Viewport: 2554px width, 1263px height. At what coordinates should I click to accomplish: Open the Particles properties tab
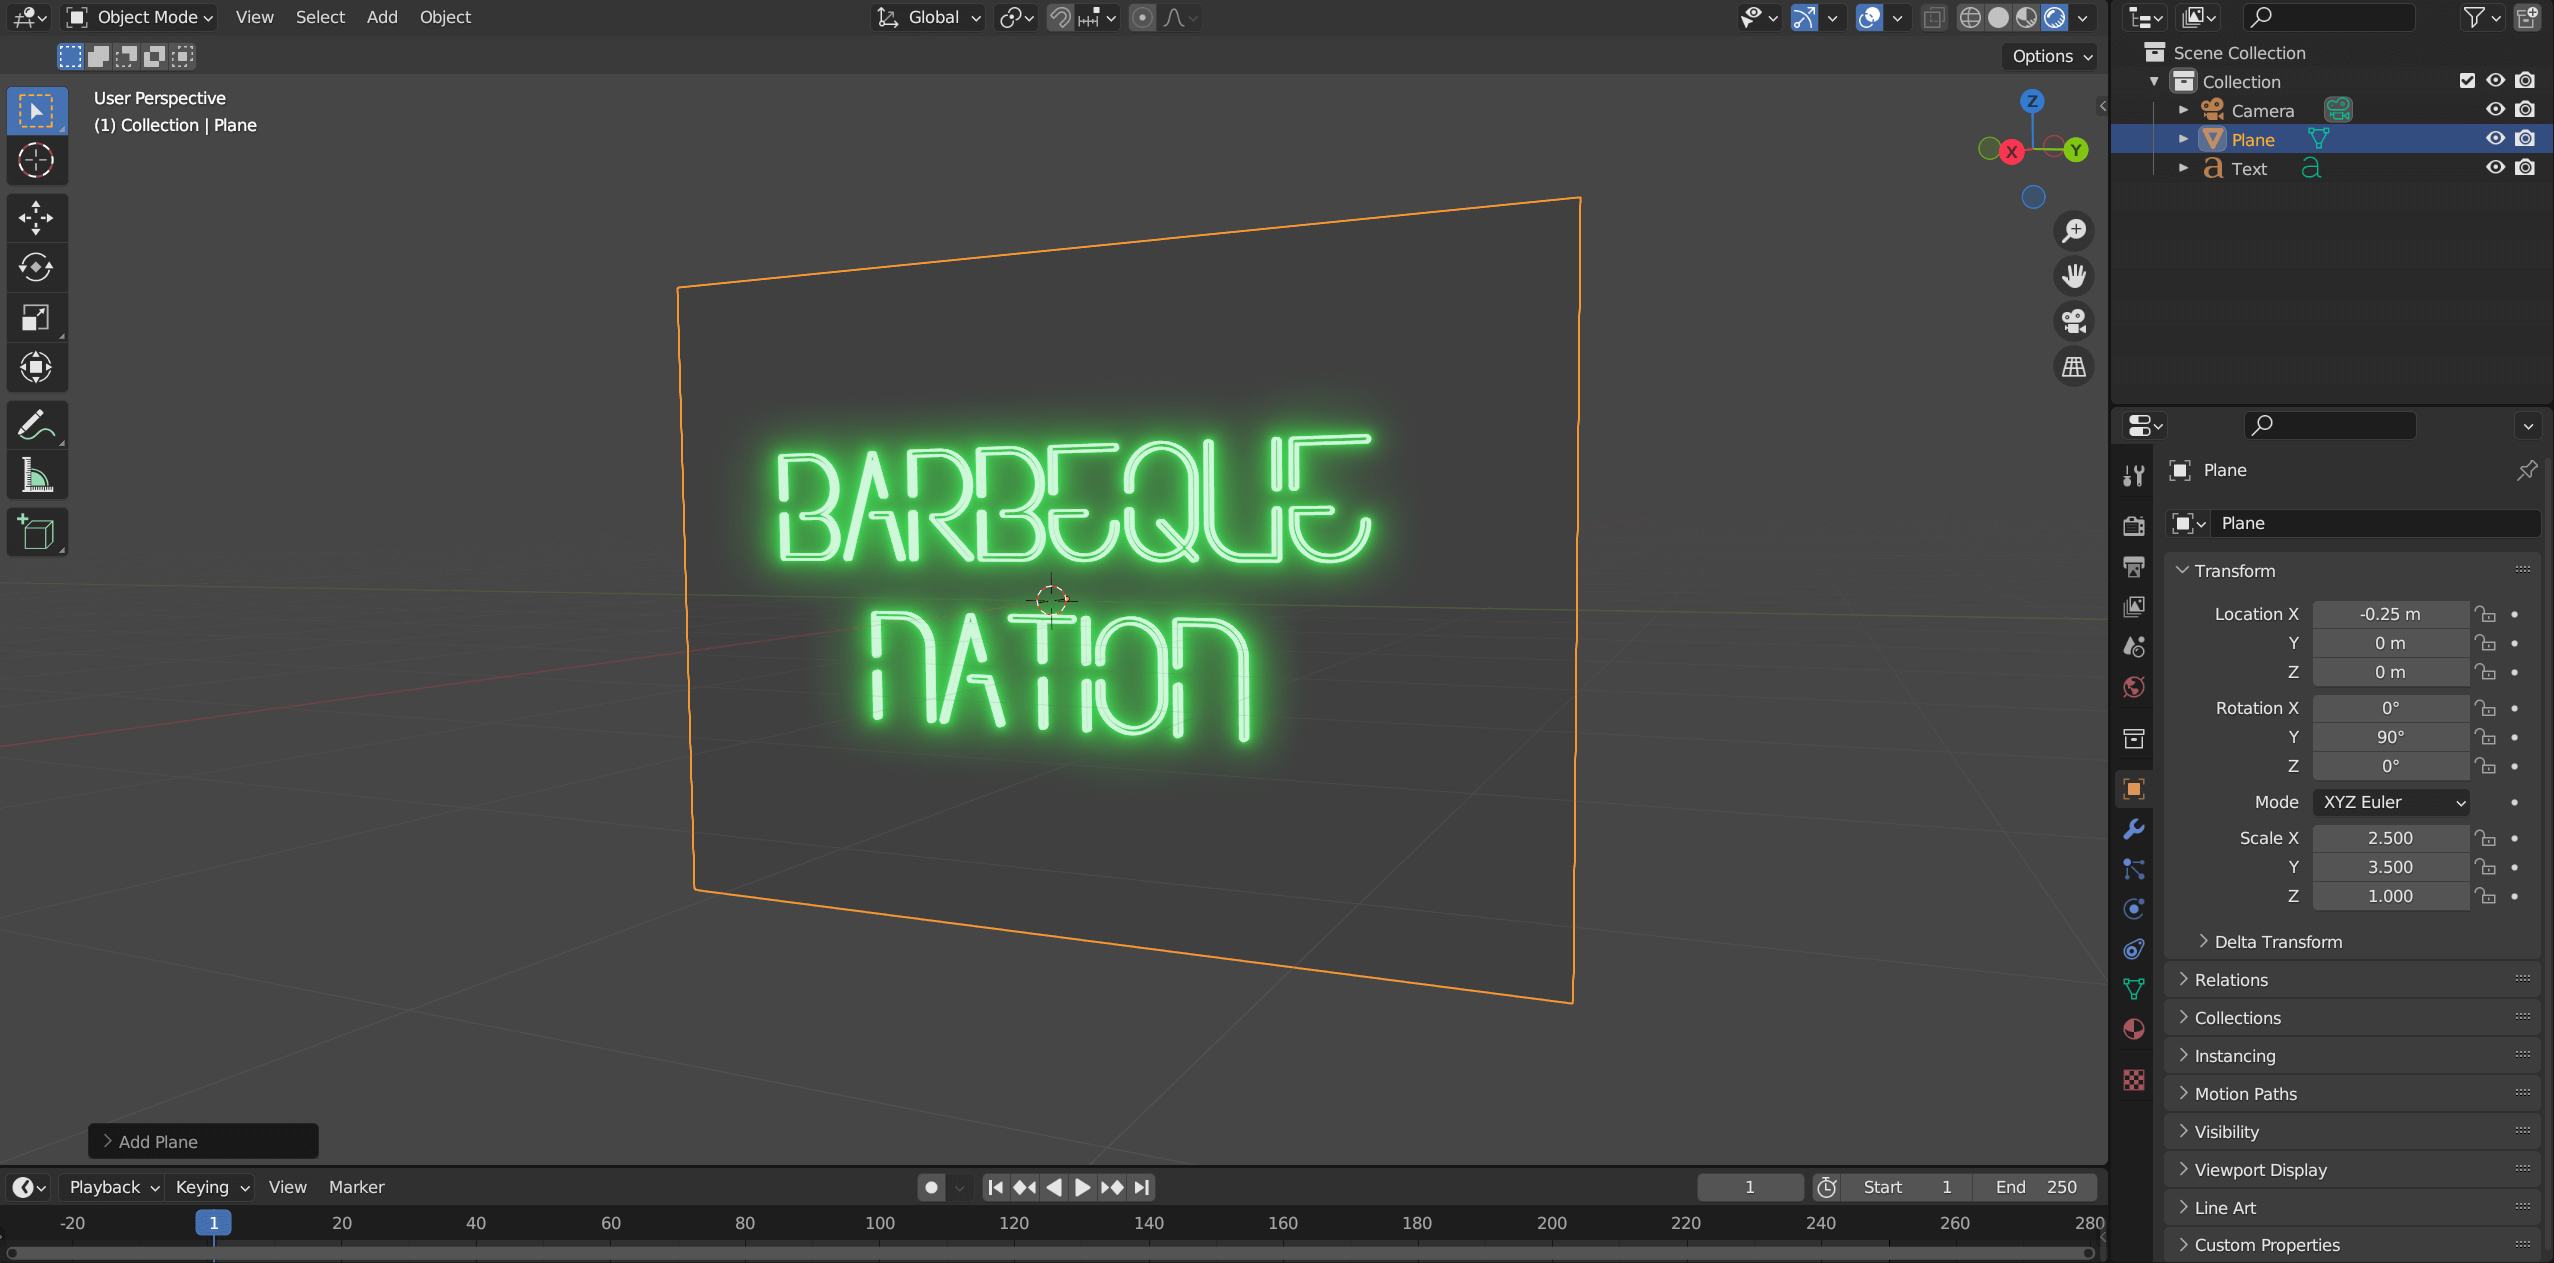(x=2133, y=869)
